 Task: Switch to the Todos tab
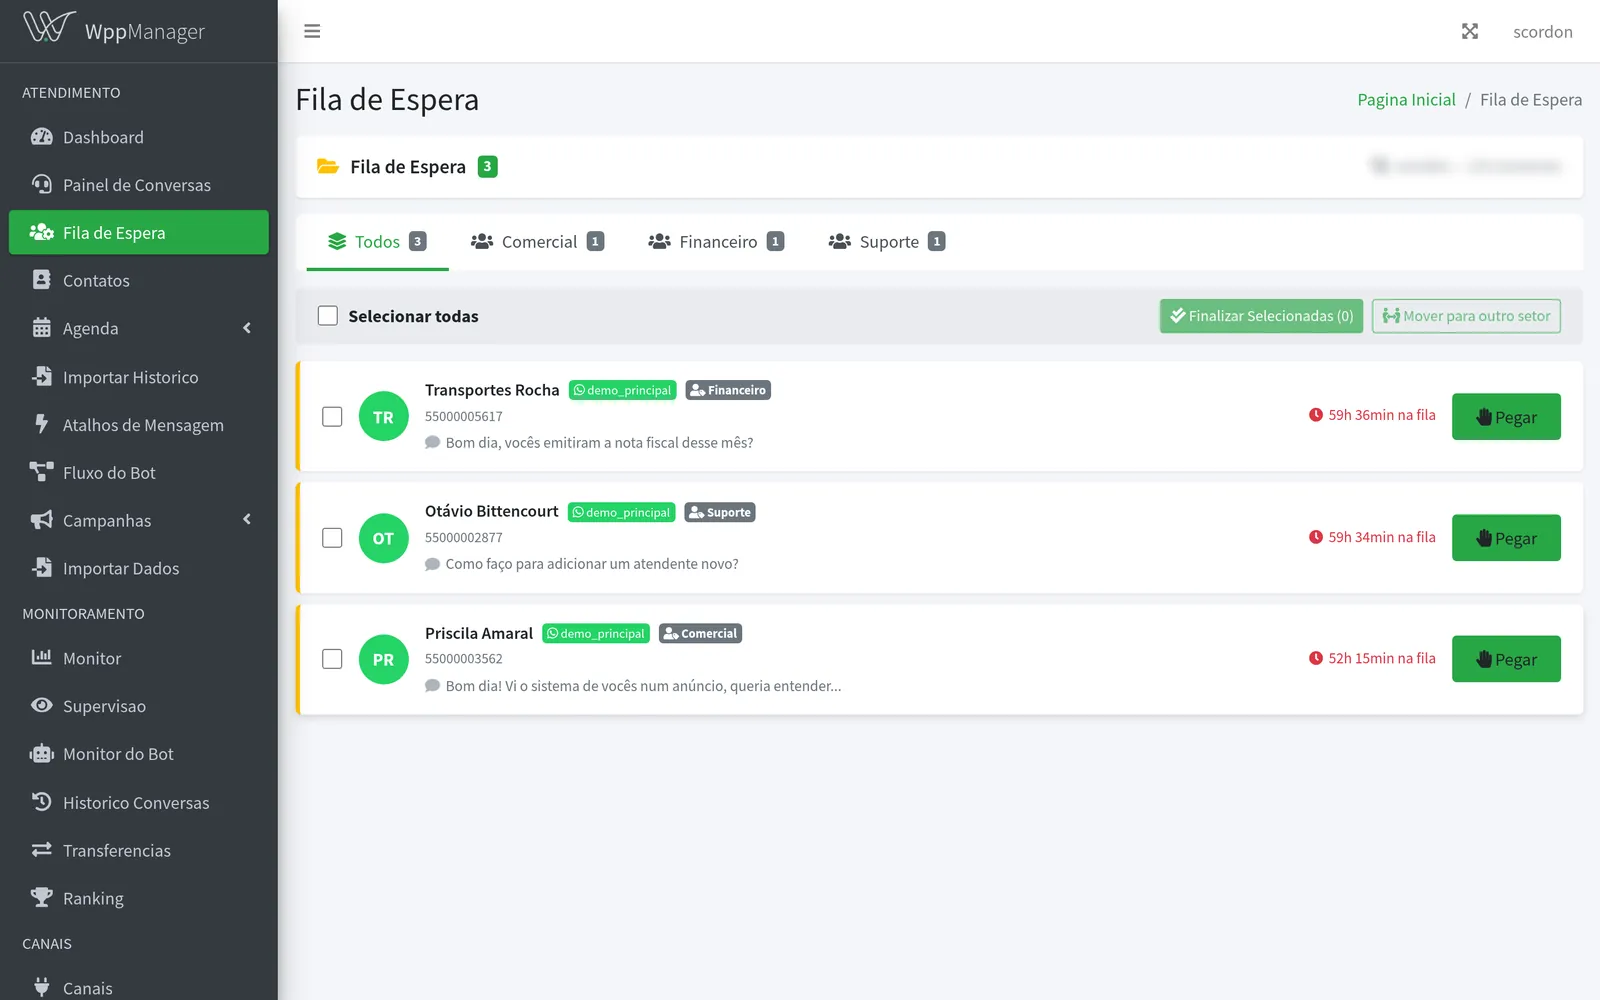pos(377,242)
